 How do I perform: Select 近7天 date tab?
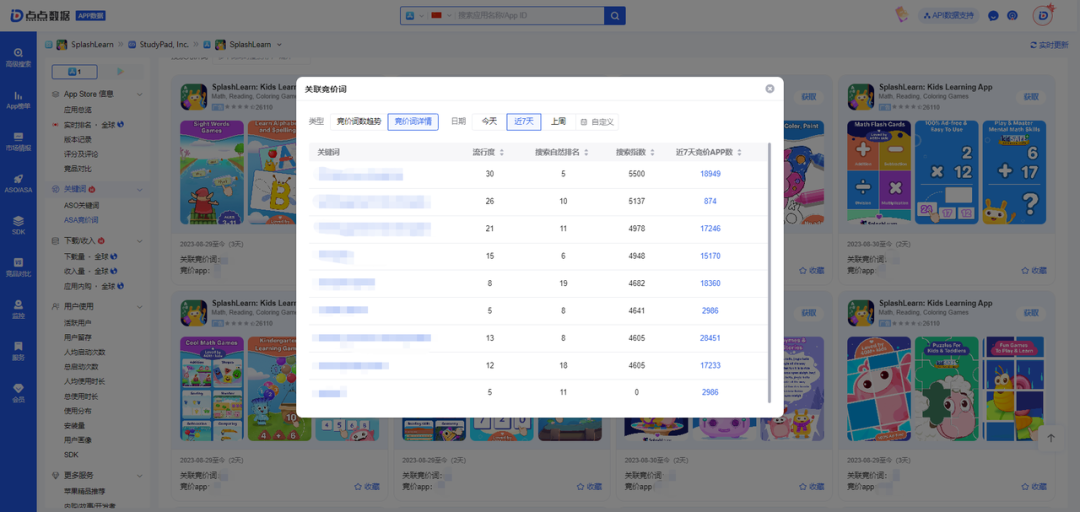coord(523,121)
